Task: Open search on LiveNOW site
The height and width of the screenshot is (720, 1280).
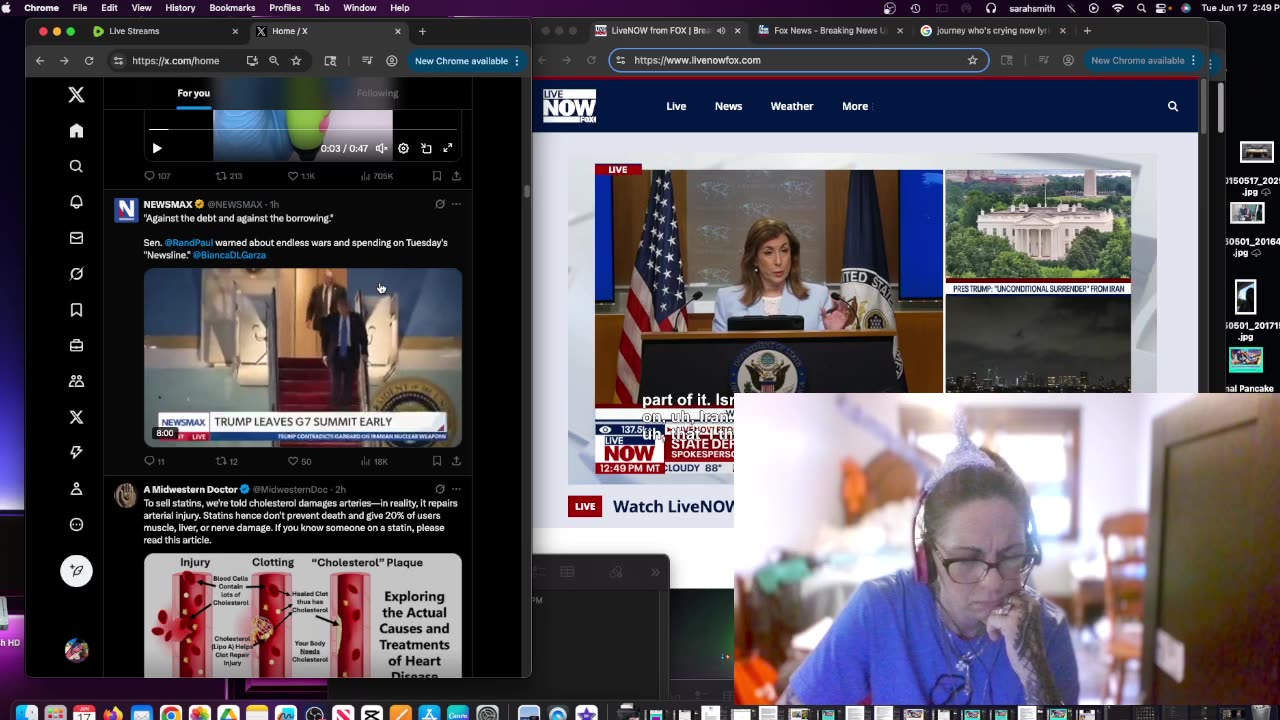Action: pos(1173,106)
